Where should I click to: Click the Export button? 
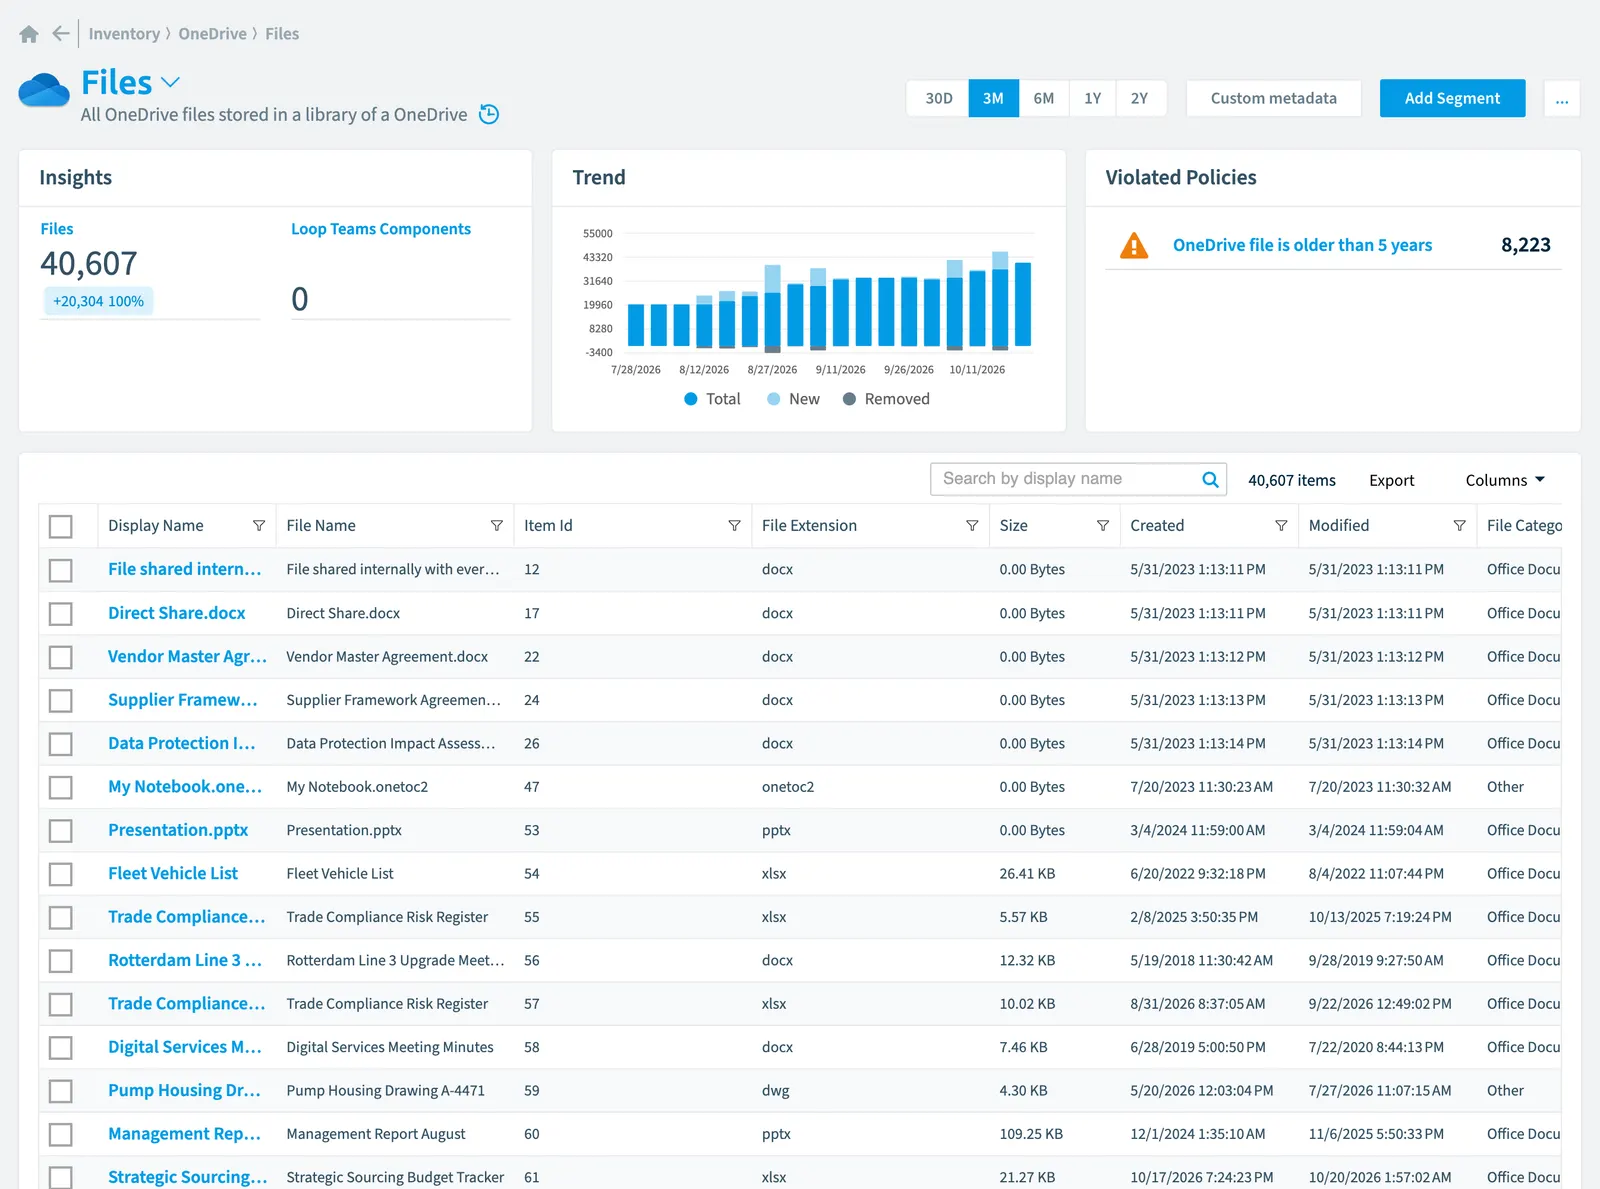[x=1392, y=480]
